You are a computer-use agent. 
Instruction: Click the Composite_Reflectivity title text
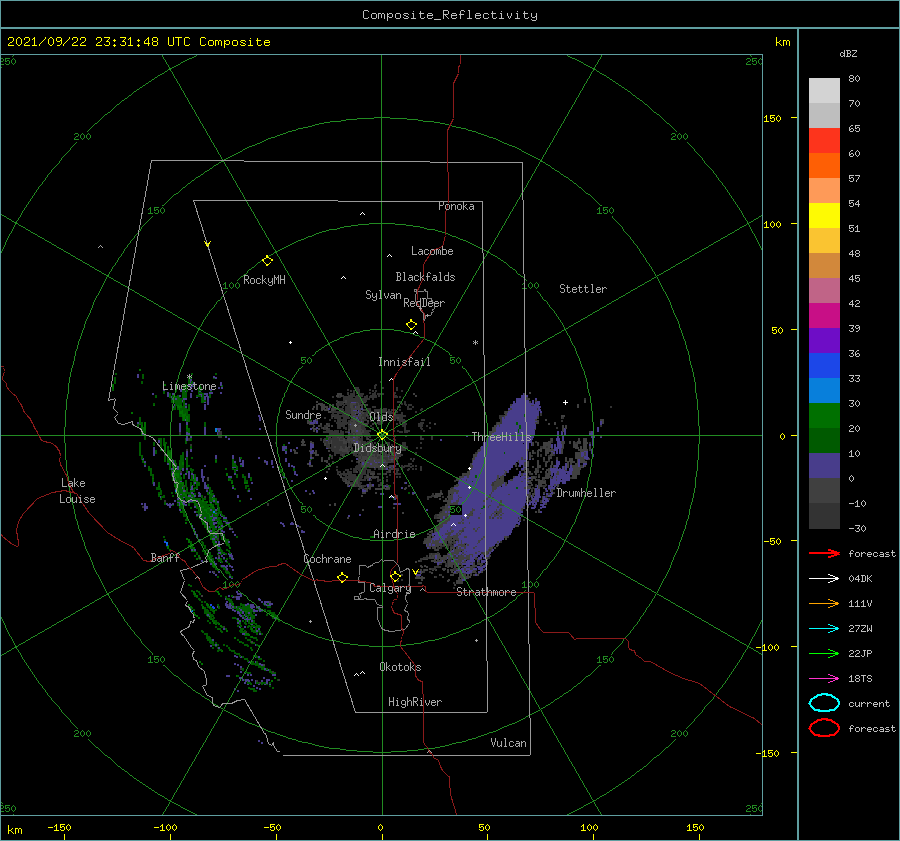tap(450, 15)
